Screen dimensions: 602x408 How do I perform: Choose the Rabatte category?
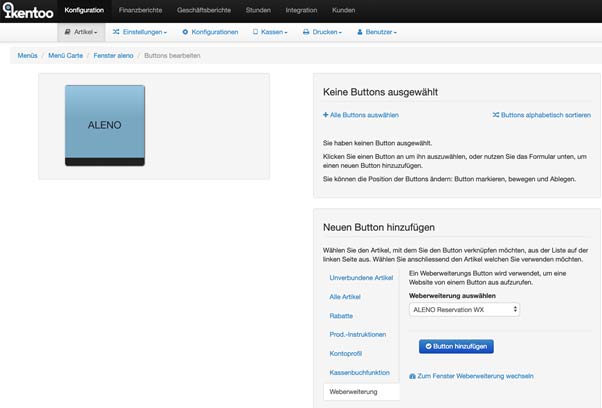[341, 316]
